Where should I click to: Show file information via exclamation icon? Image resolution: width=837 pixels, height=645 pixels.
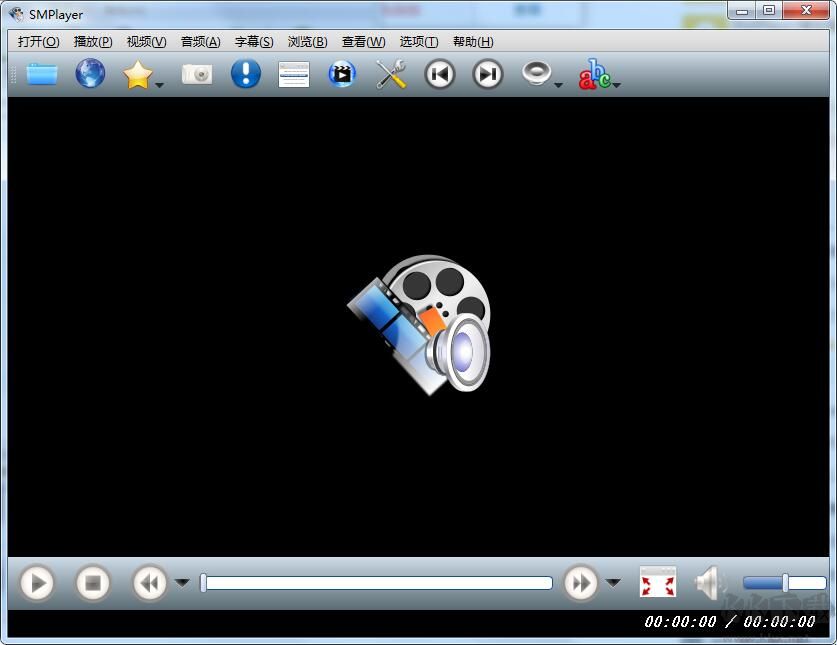246,73
